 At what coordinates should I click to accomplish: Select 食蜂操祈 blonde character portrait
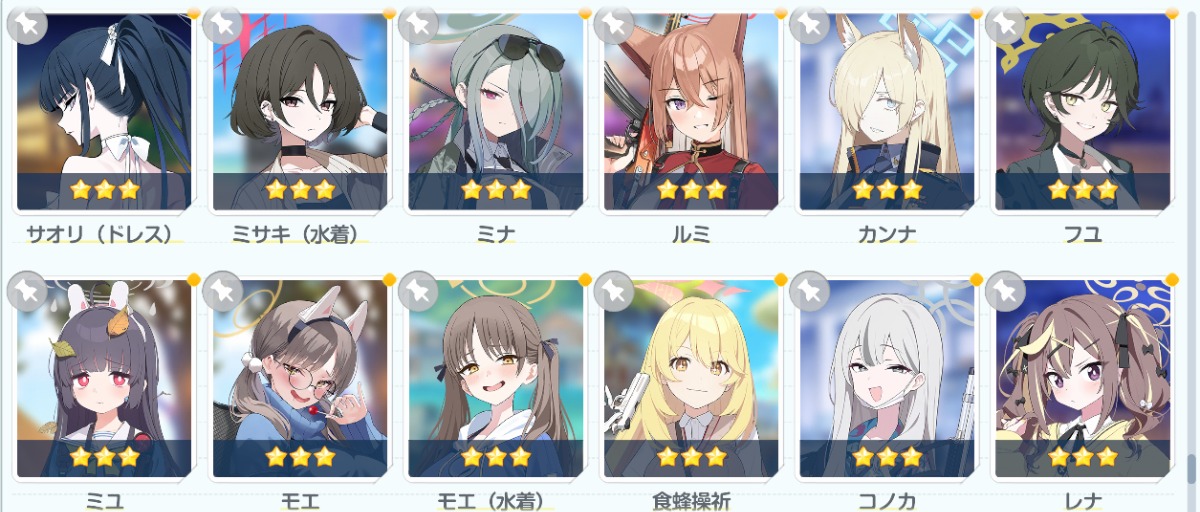click(x=691, y=377)
